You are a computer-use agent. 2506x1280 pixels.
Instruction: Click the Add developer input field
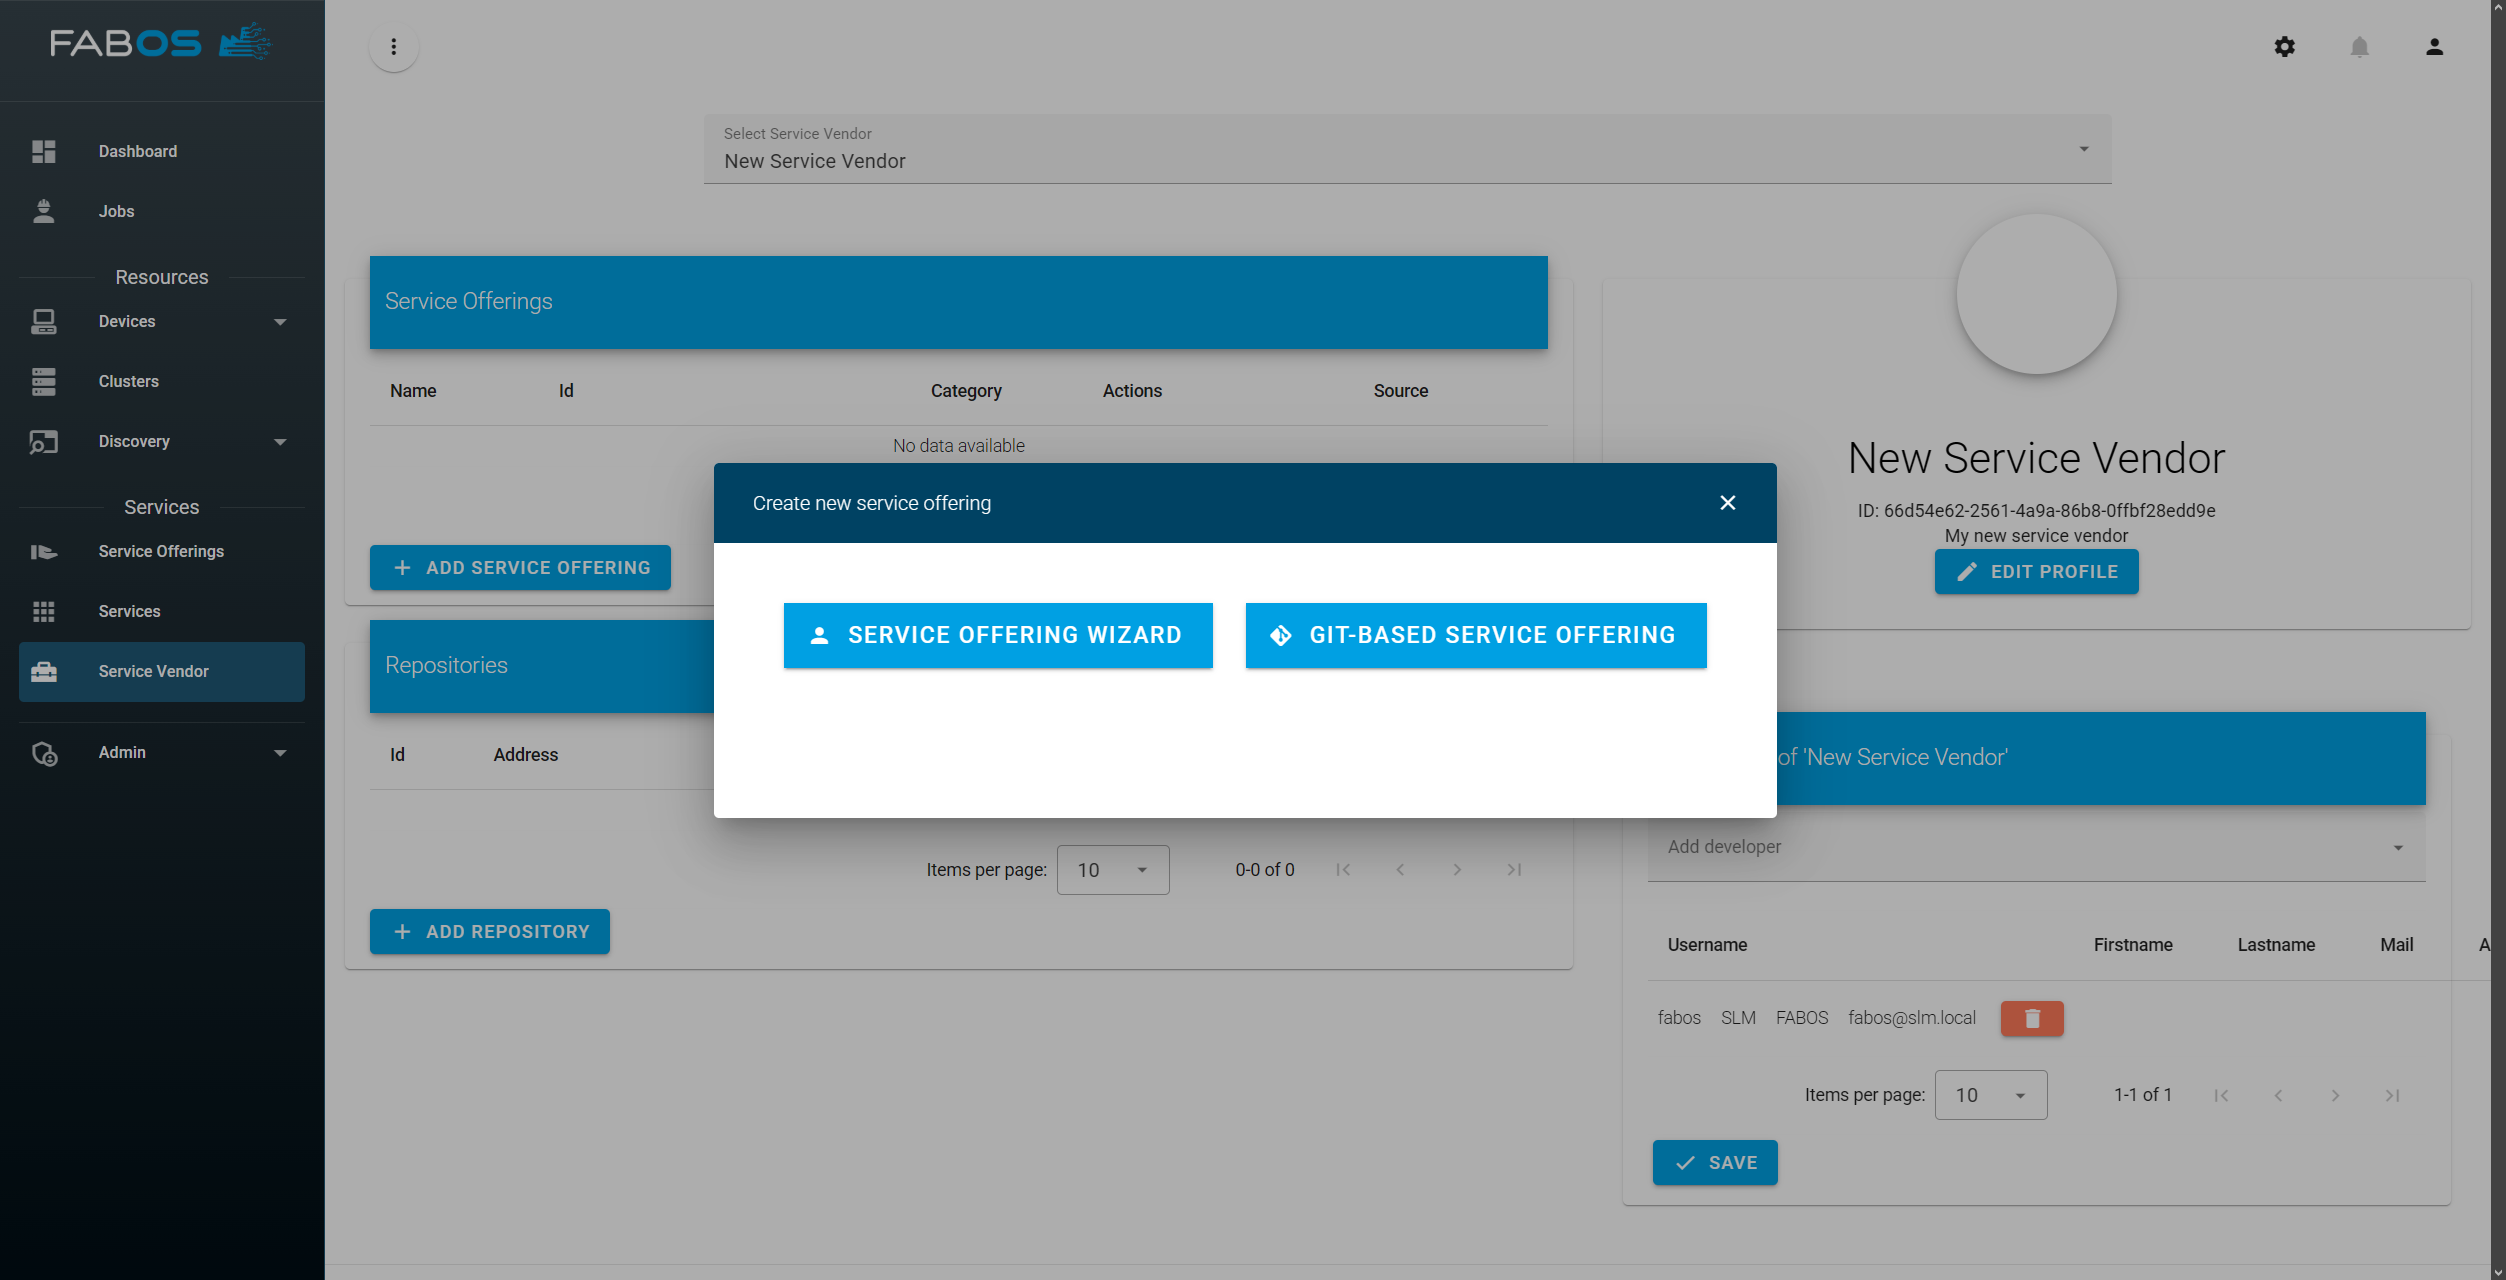tap(2030, 847)
